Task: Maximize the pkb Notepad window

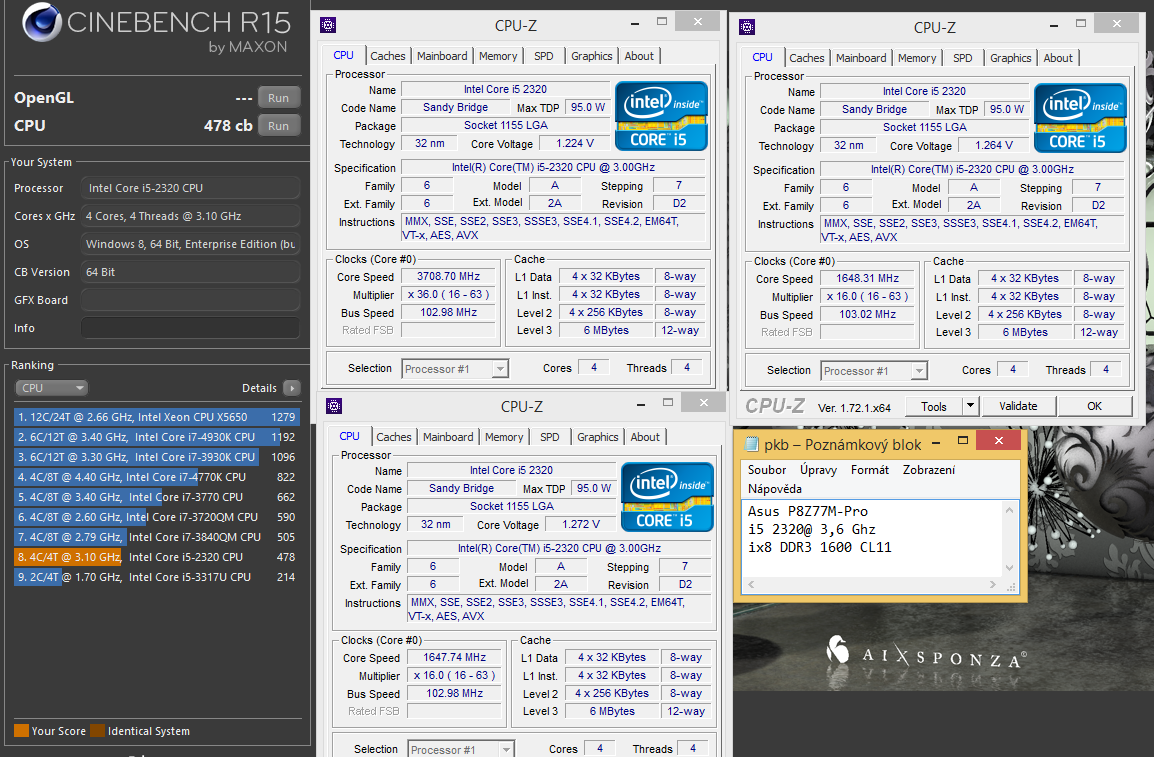Action: click(963, 440)
